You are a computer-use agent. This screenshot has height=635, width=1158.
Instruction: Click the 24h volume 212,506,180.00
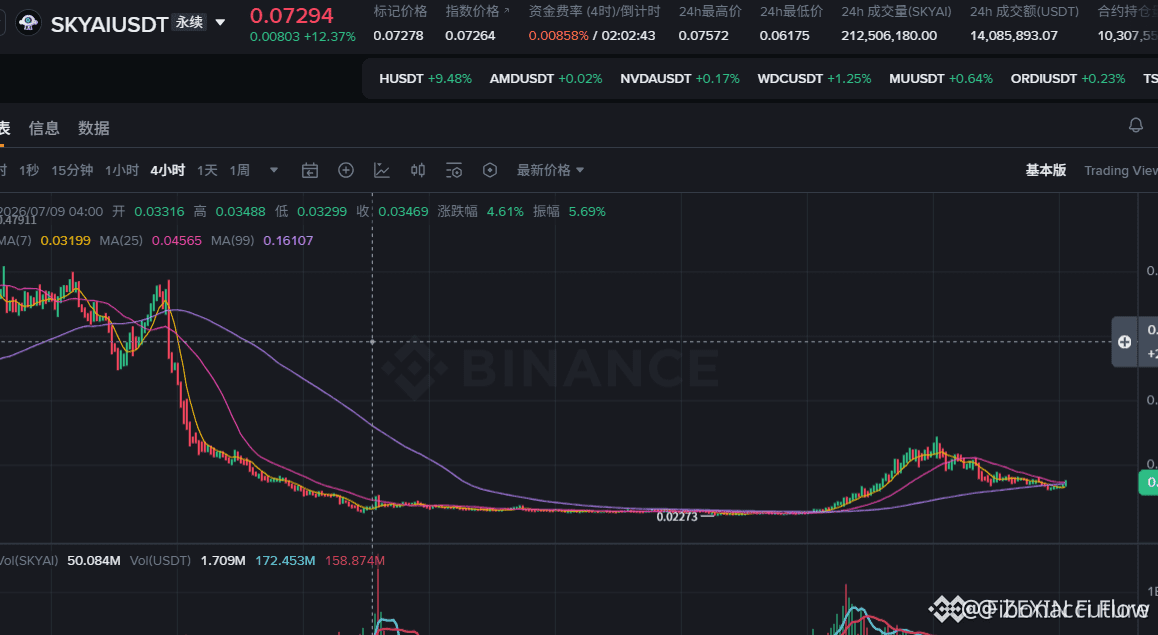pyautogui.click(x=889, y=35)
